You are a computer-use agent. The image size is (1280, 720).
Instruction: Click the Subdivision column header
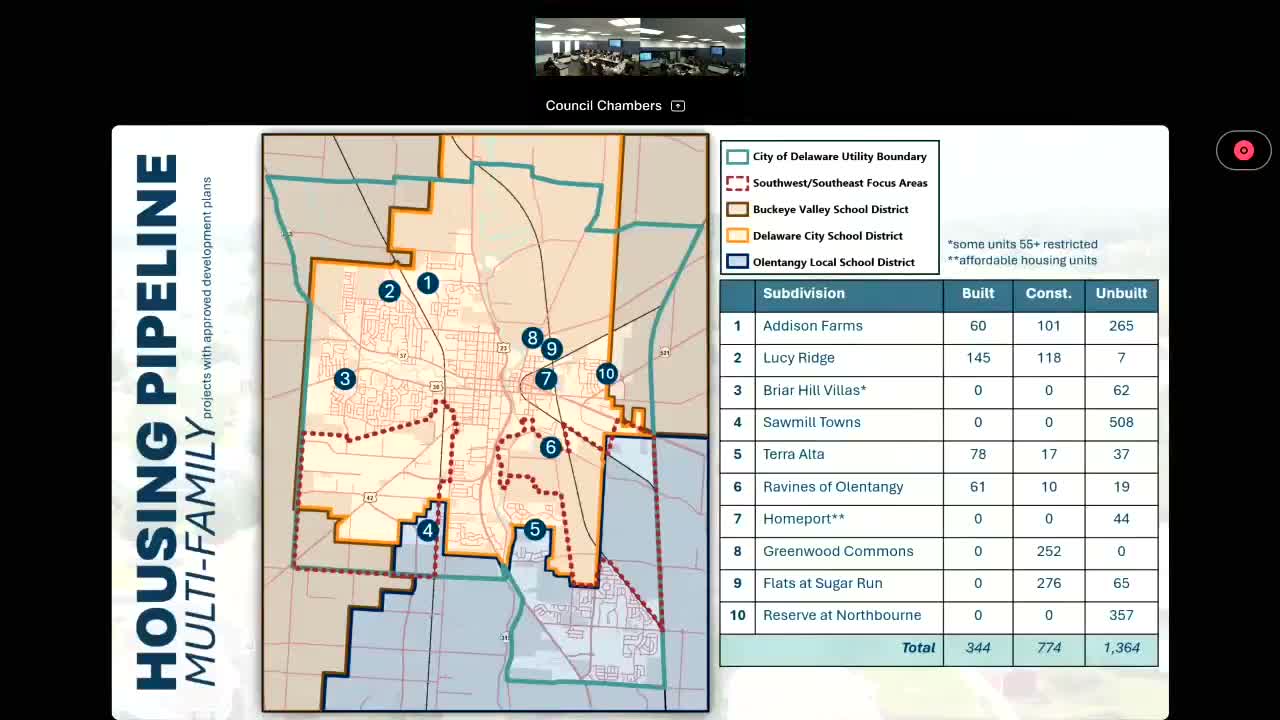coord(803,294)
